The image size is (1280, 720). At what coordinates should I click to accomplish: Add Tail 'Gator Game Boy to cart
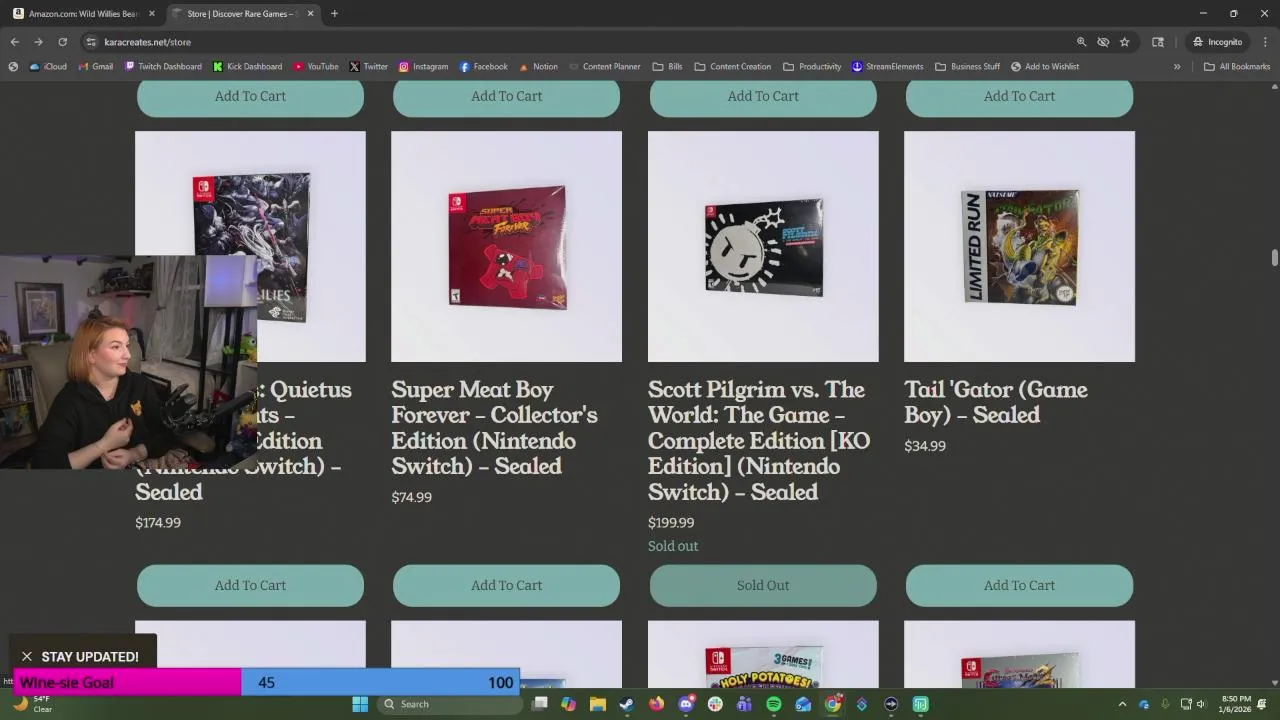(1019, 586)
